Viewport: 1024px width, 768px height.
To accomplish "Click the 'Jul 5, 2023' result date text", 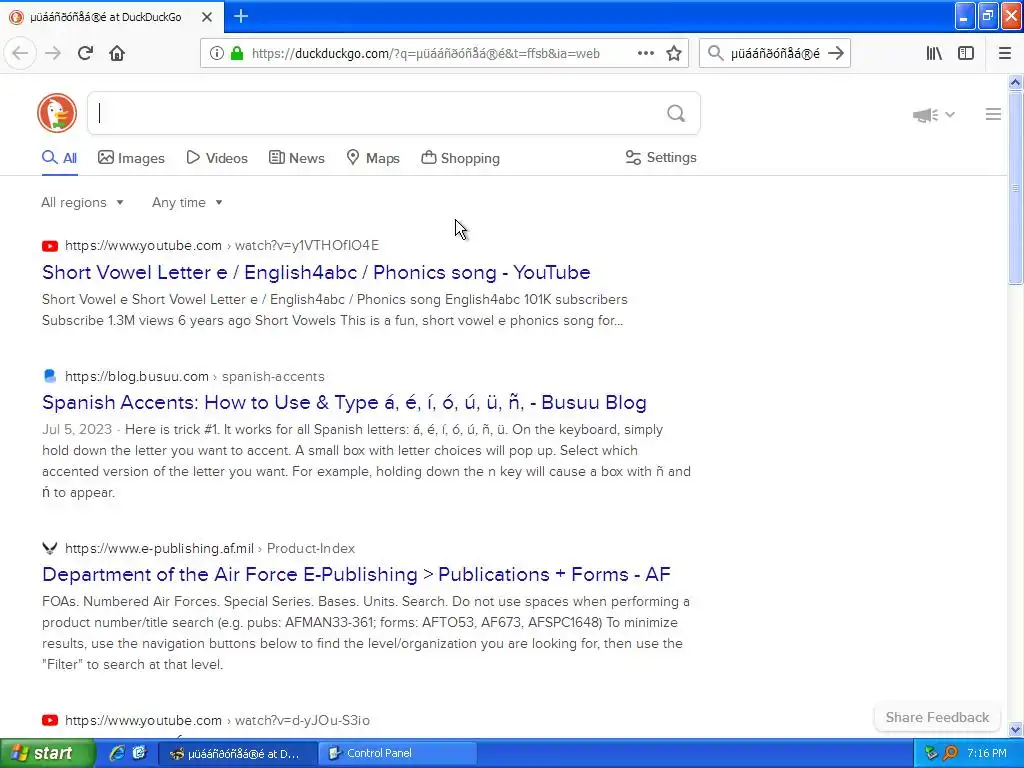I will [77, 430].
